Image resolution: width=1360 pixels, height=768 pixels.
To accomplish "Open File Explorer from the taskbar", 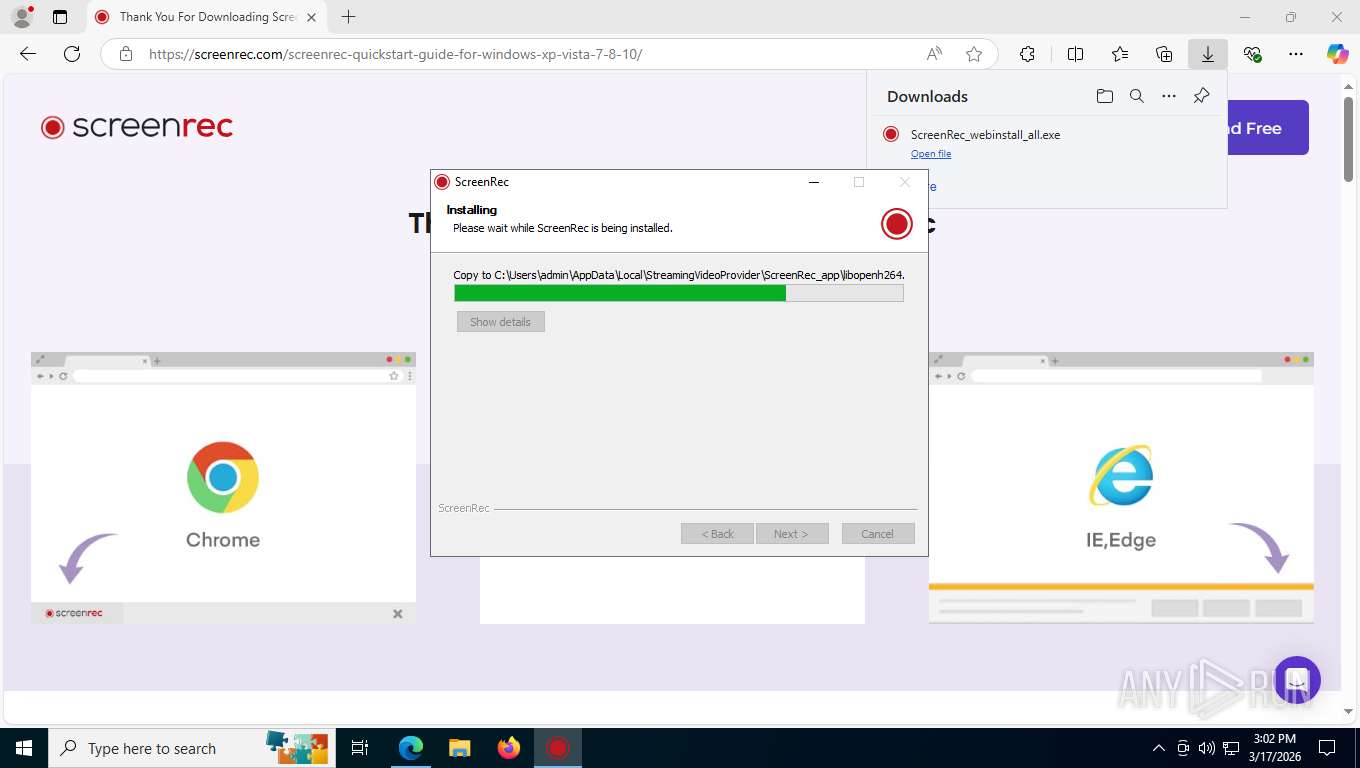I will pos(459,748).
